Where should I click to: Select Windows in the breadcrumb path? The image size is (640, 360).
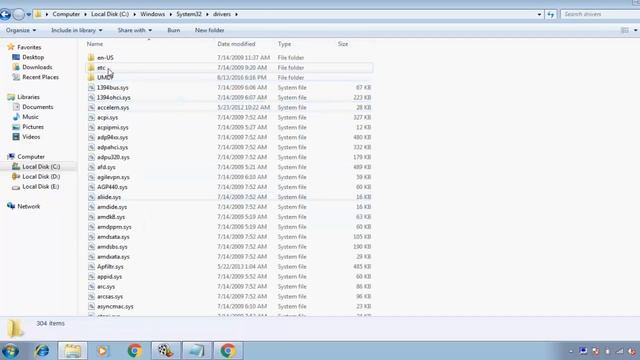[x=152, y=14]
